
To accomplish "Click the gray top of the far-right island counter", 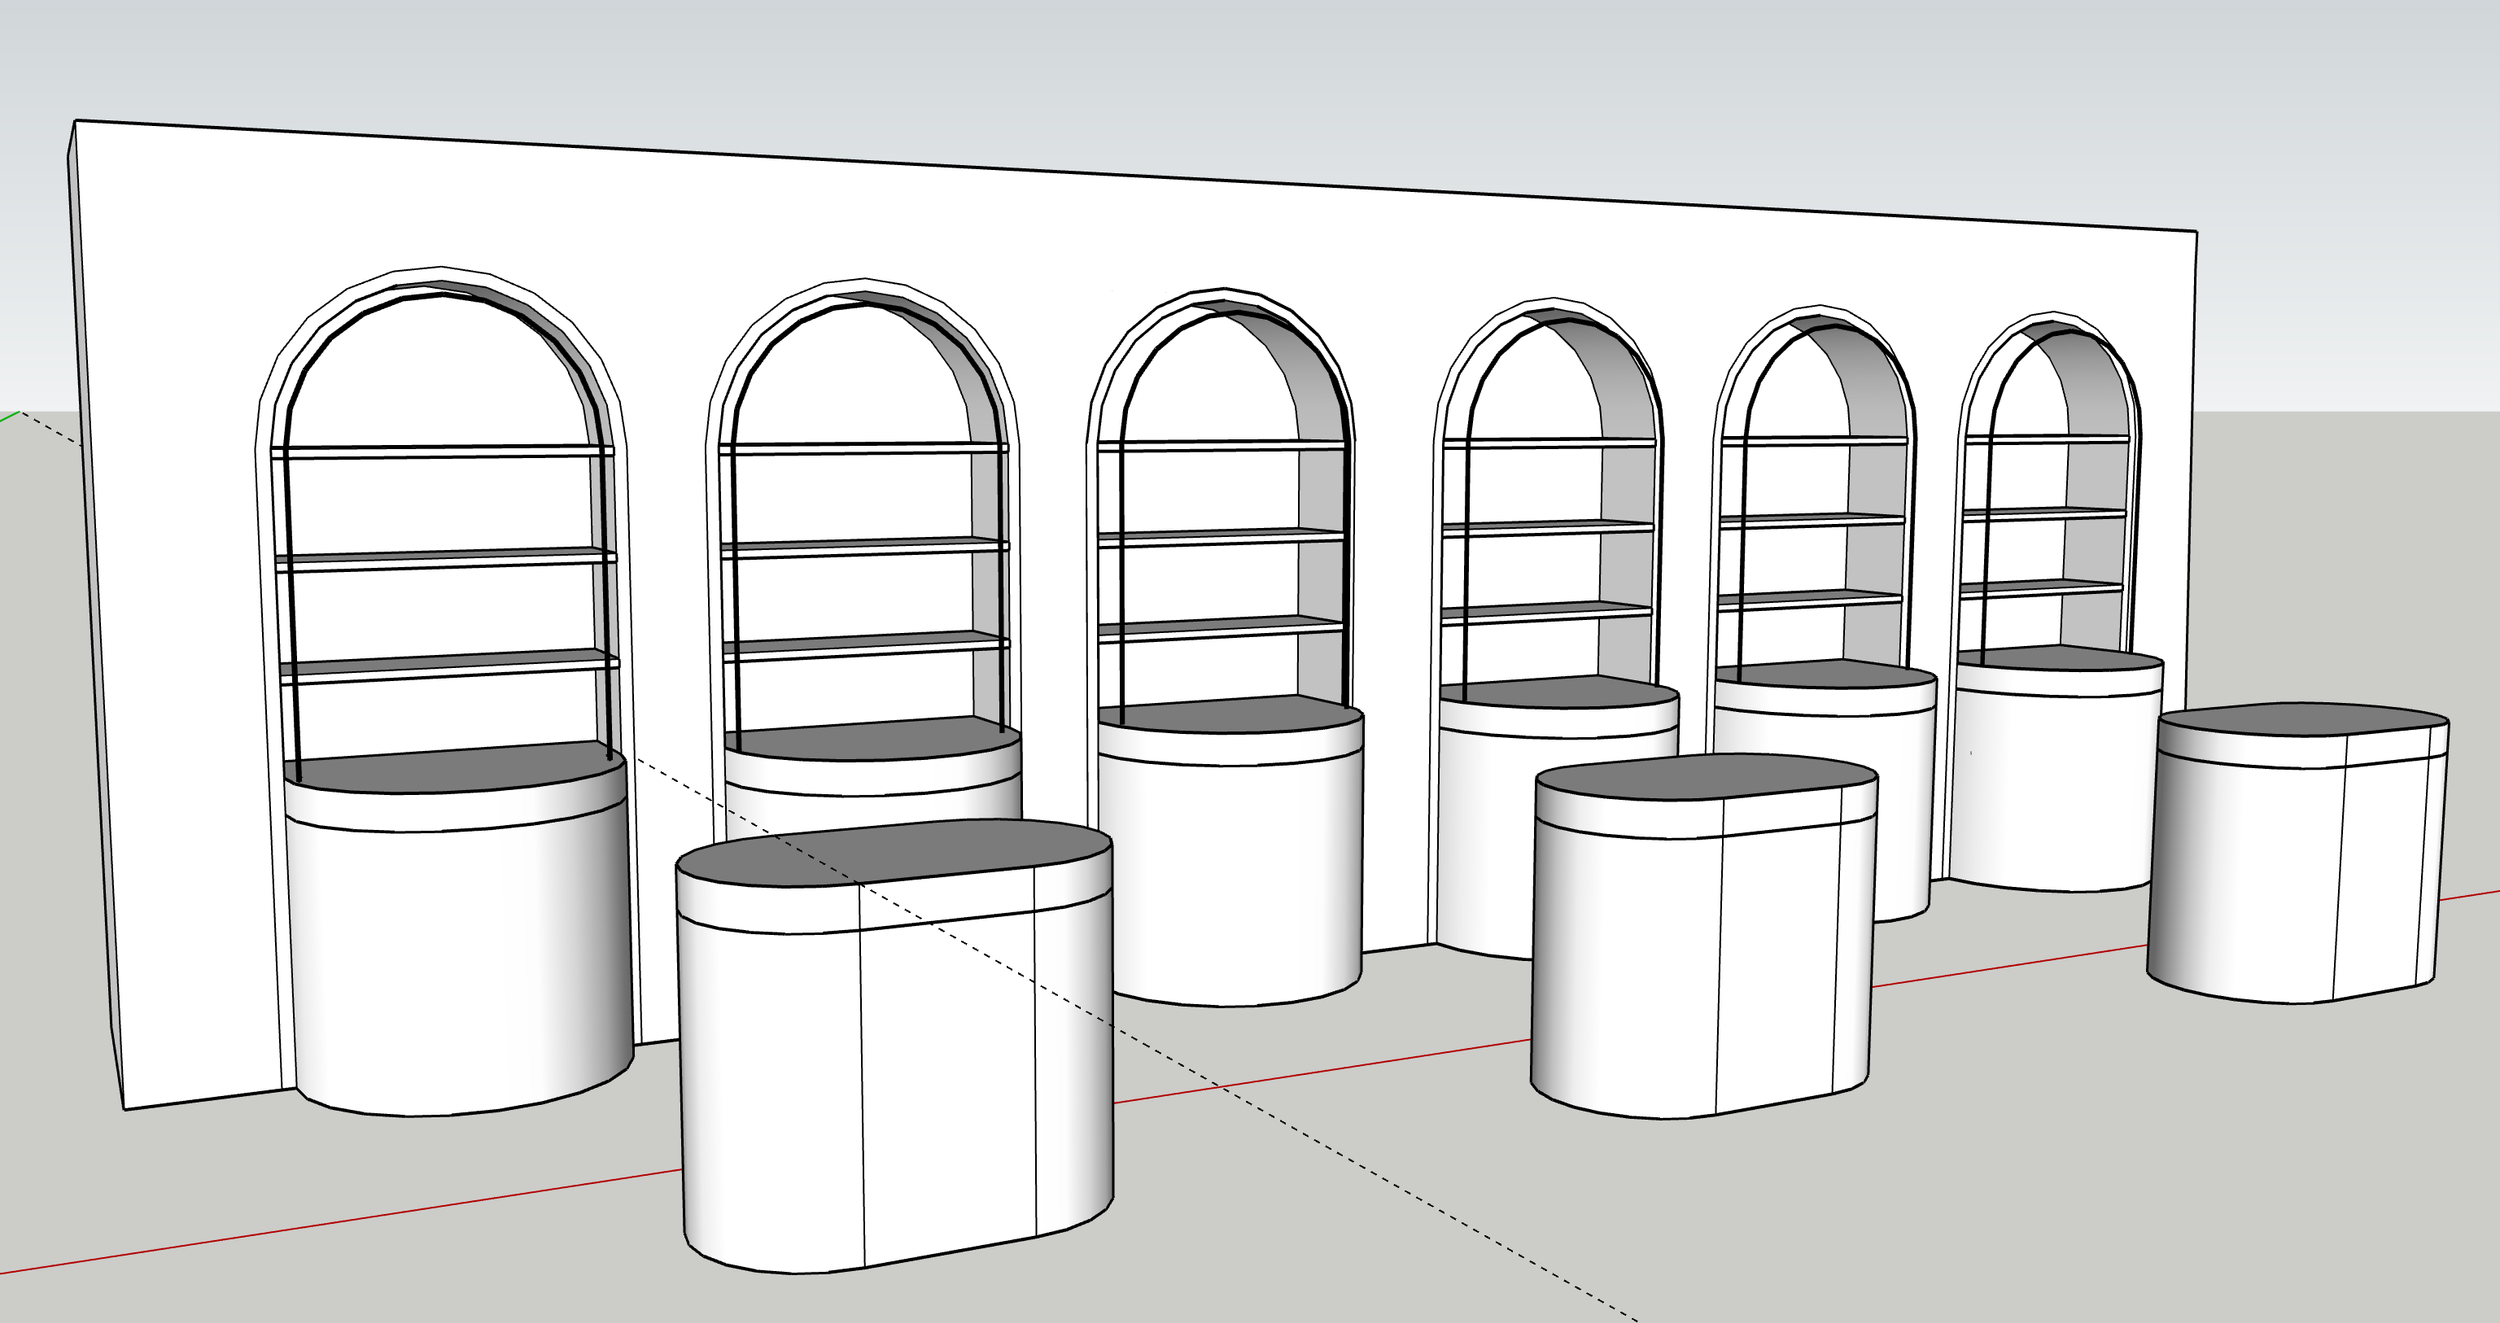I will click(2300, 718).
